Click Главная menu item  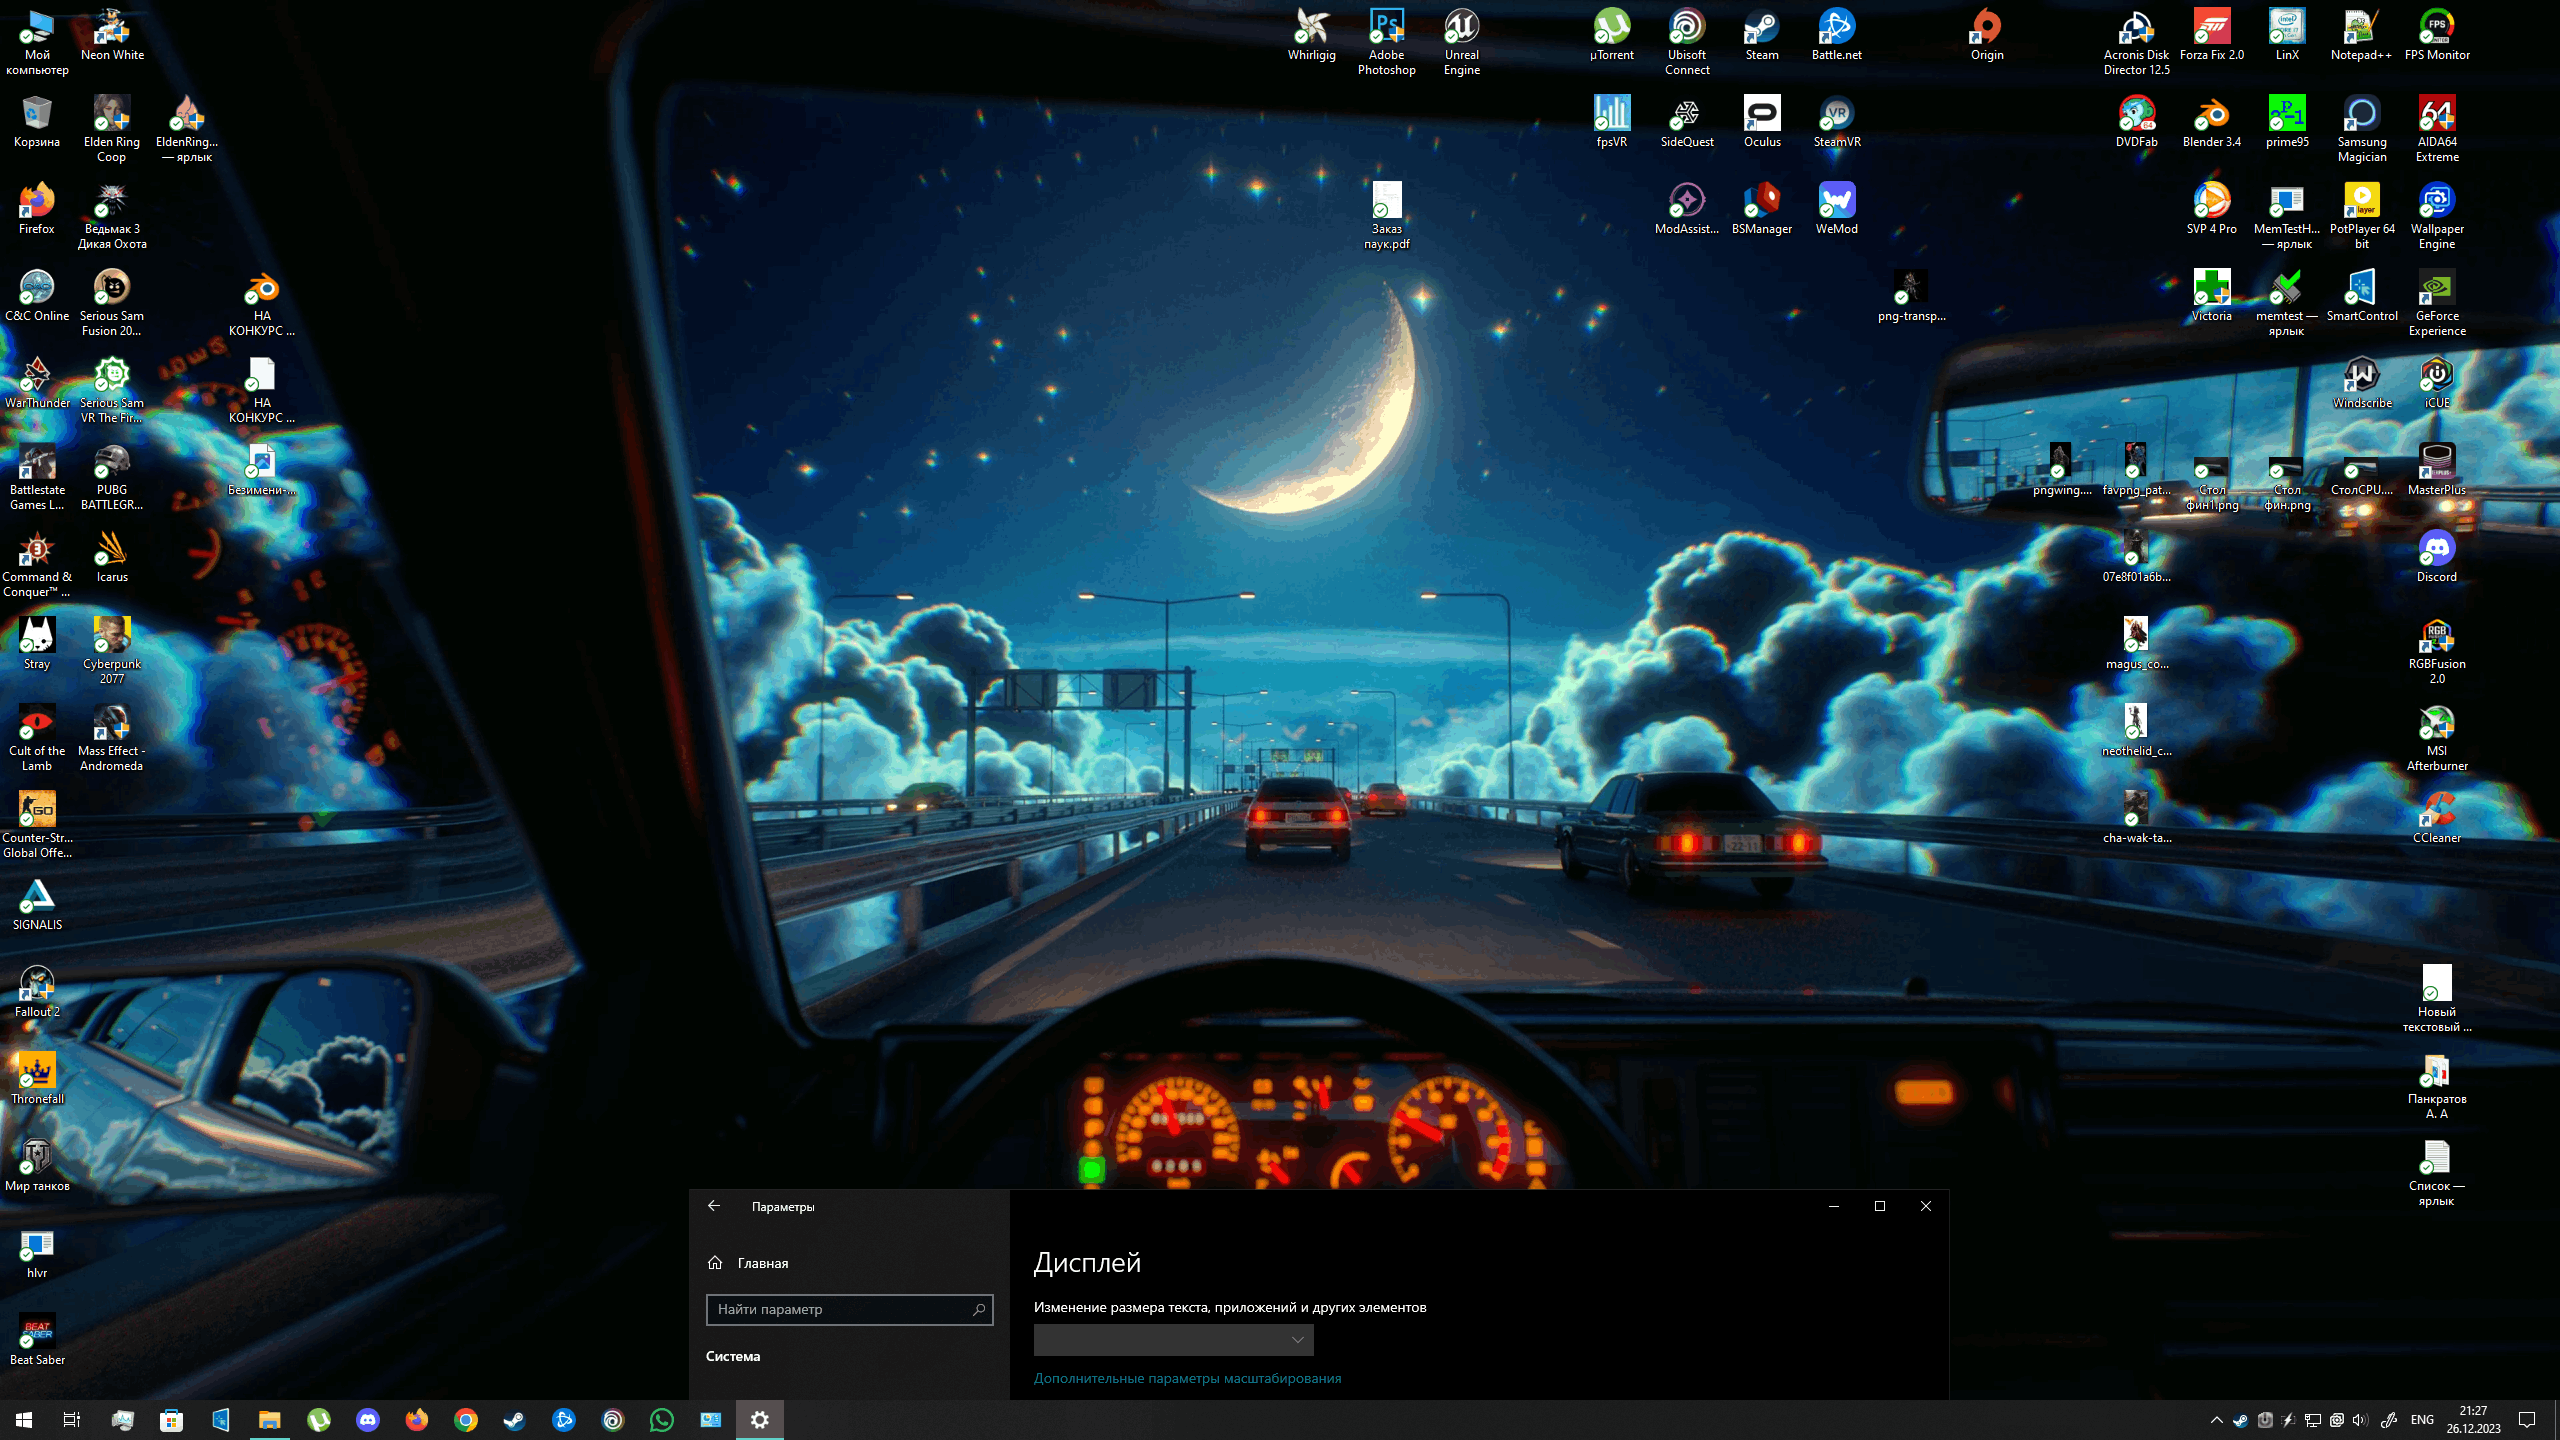tap(761, 1261)
